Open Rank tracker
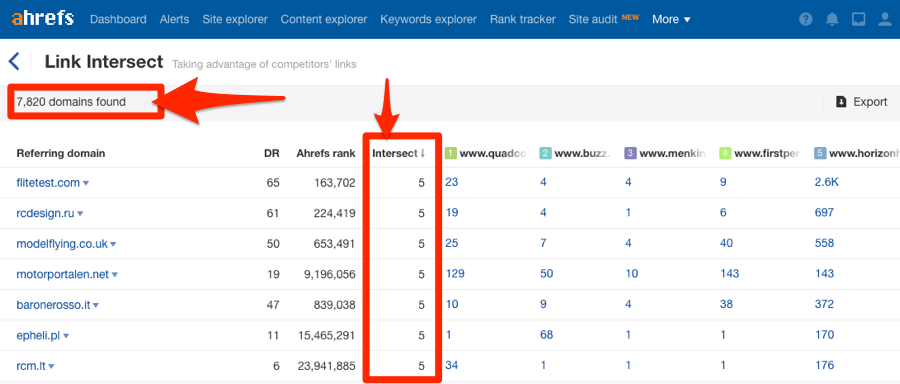Image resolution: width=900 pixels, height=384 pixels. point(523,20)
